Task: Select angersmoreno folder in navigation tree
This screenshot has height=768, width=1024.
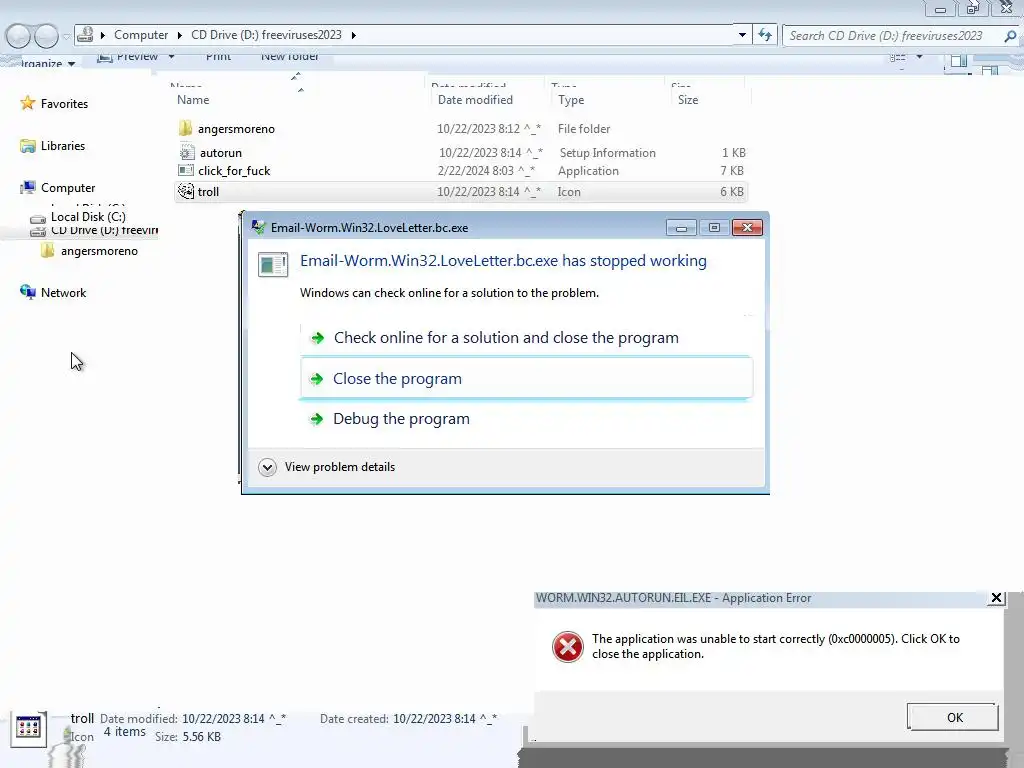Action: click(x=99, y=251)
